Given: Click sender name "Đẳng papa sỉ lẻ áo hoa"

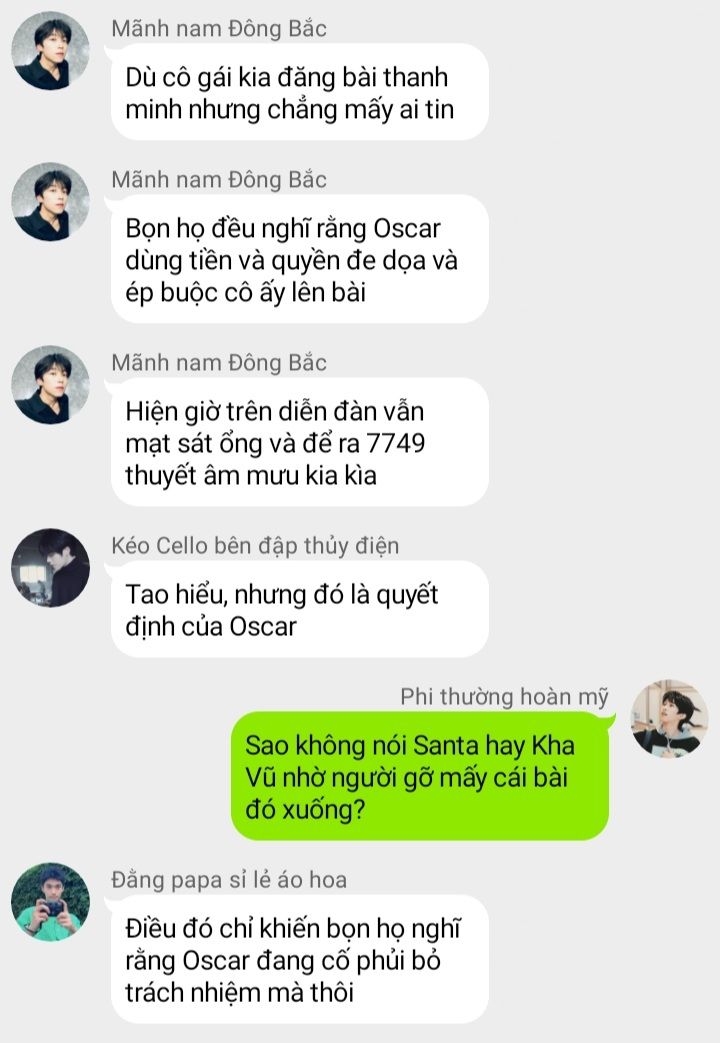Looking at the screenshot, I should pyautogui.click(x=229, y=880).
